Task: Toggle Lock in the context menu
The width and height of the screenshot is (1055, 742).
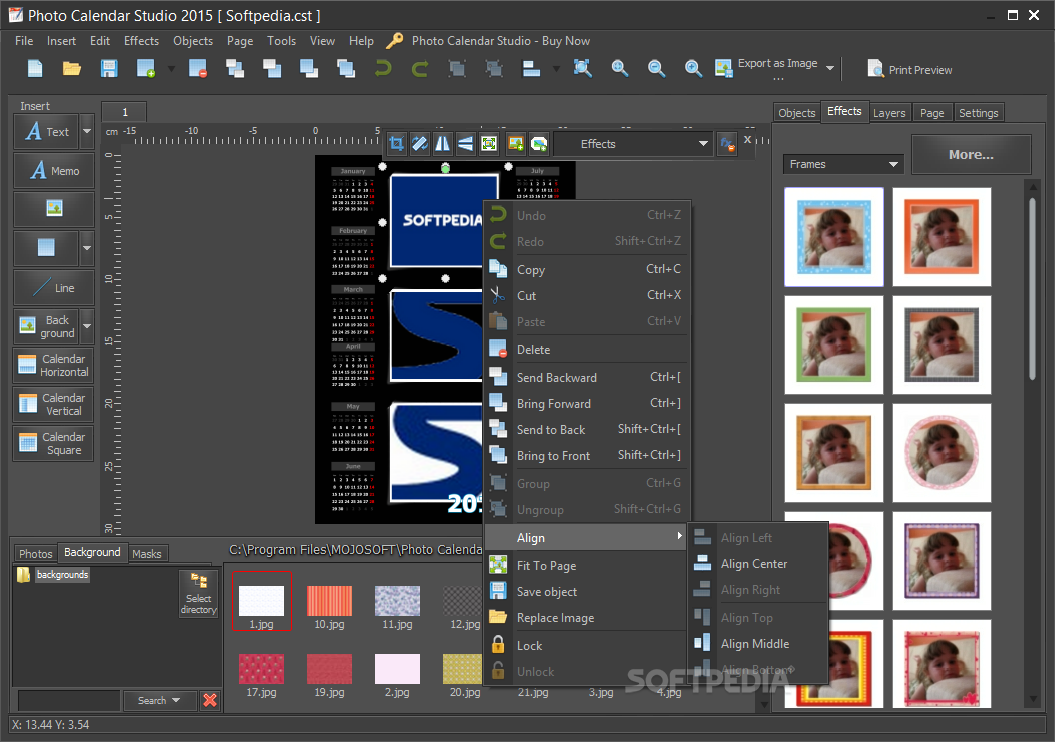Action: [585, 646]
